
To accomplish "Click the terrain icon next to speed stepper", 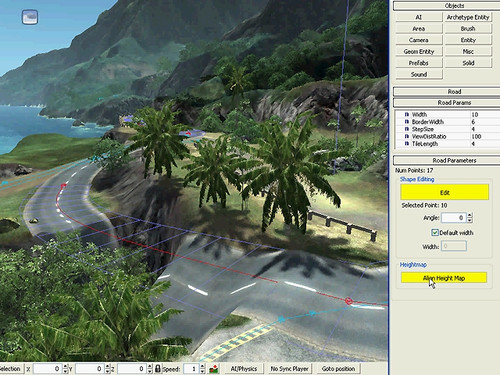I will (x=214, y=369).
